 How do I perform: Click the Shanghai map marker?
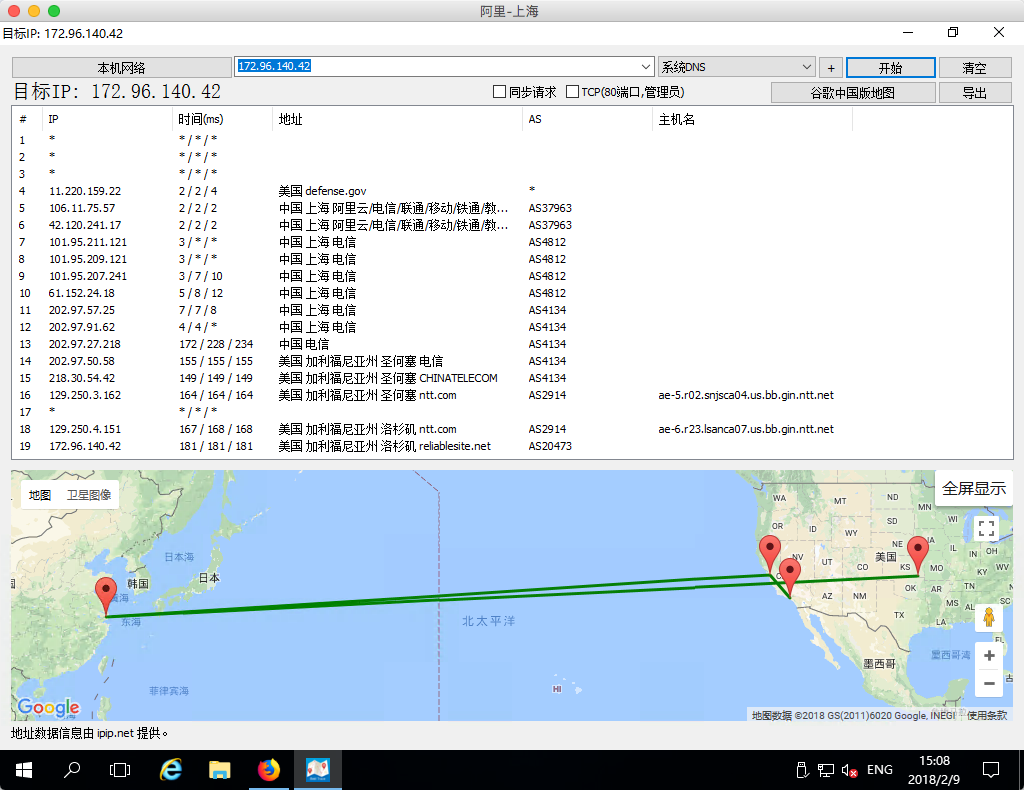pyautogui.click(x=106, y=595)
